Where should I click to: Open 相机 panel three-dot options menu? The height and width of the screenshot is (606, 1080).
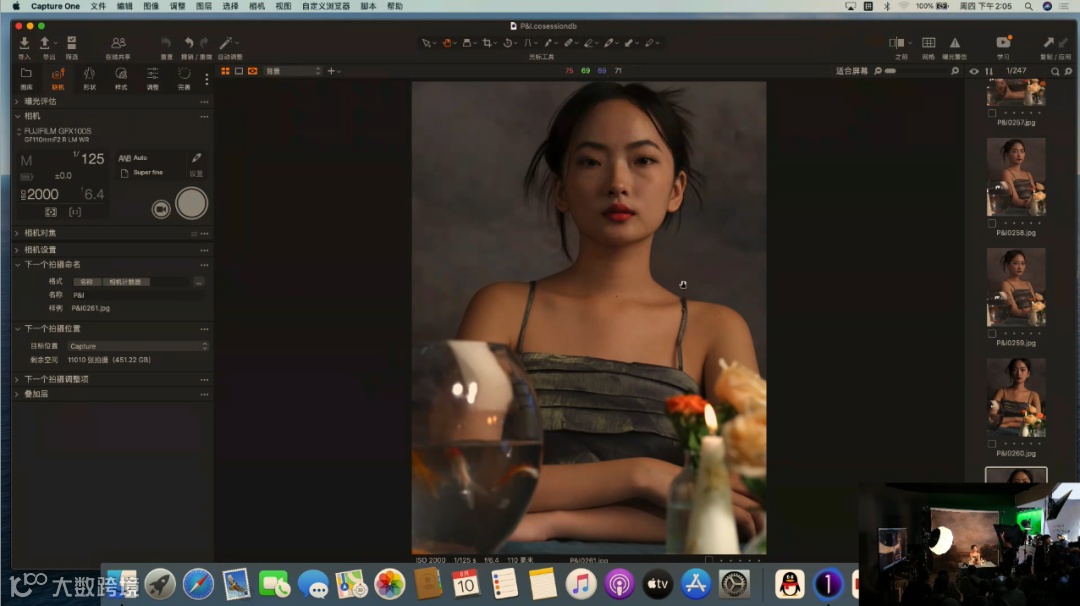click(x=204, y=116)
